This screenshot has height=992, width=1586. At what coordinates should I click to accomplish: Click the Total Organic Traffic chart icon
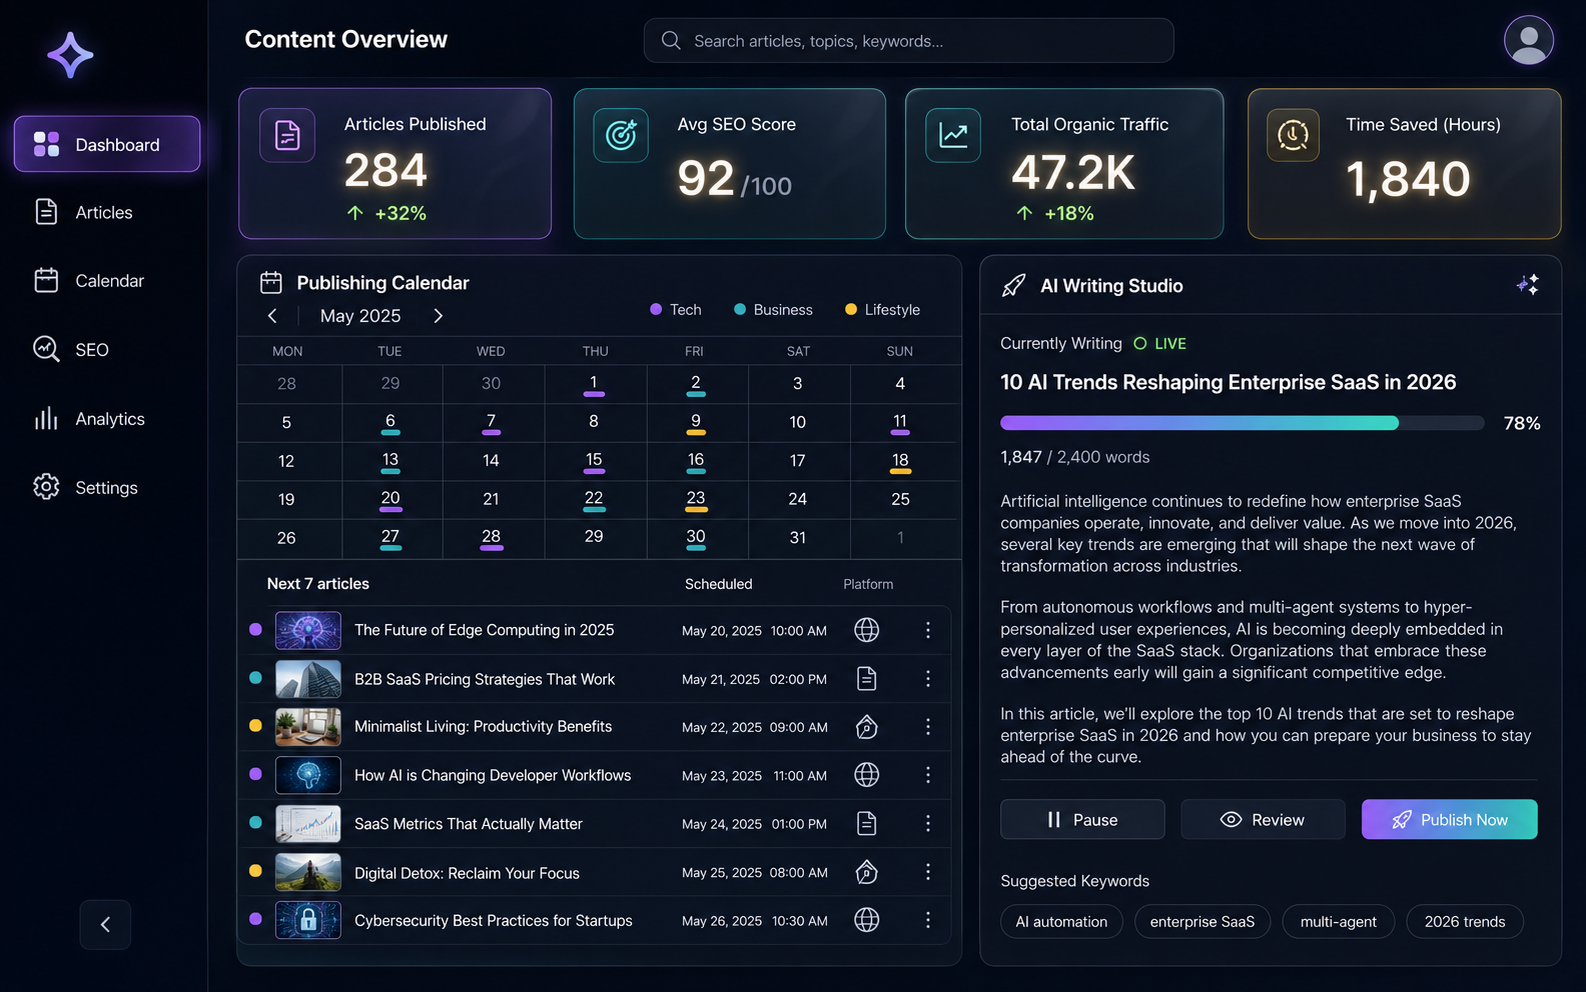tap(953, 135)
